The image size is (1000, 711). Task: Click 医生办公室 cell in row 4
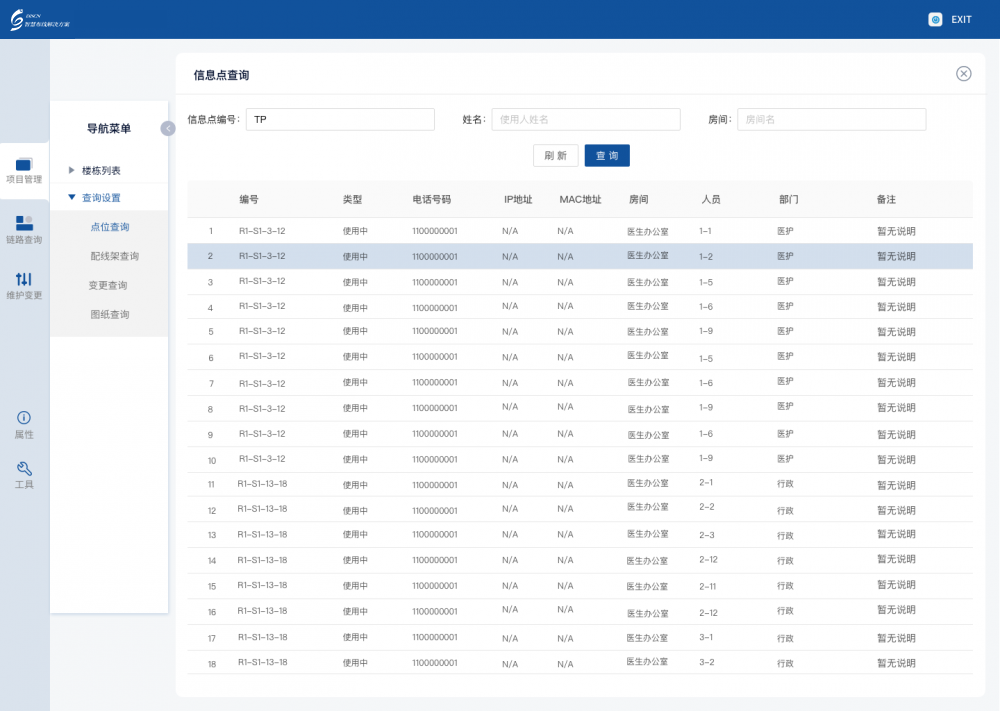coord(648,306)
